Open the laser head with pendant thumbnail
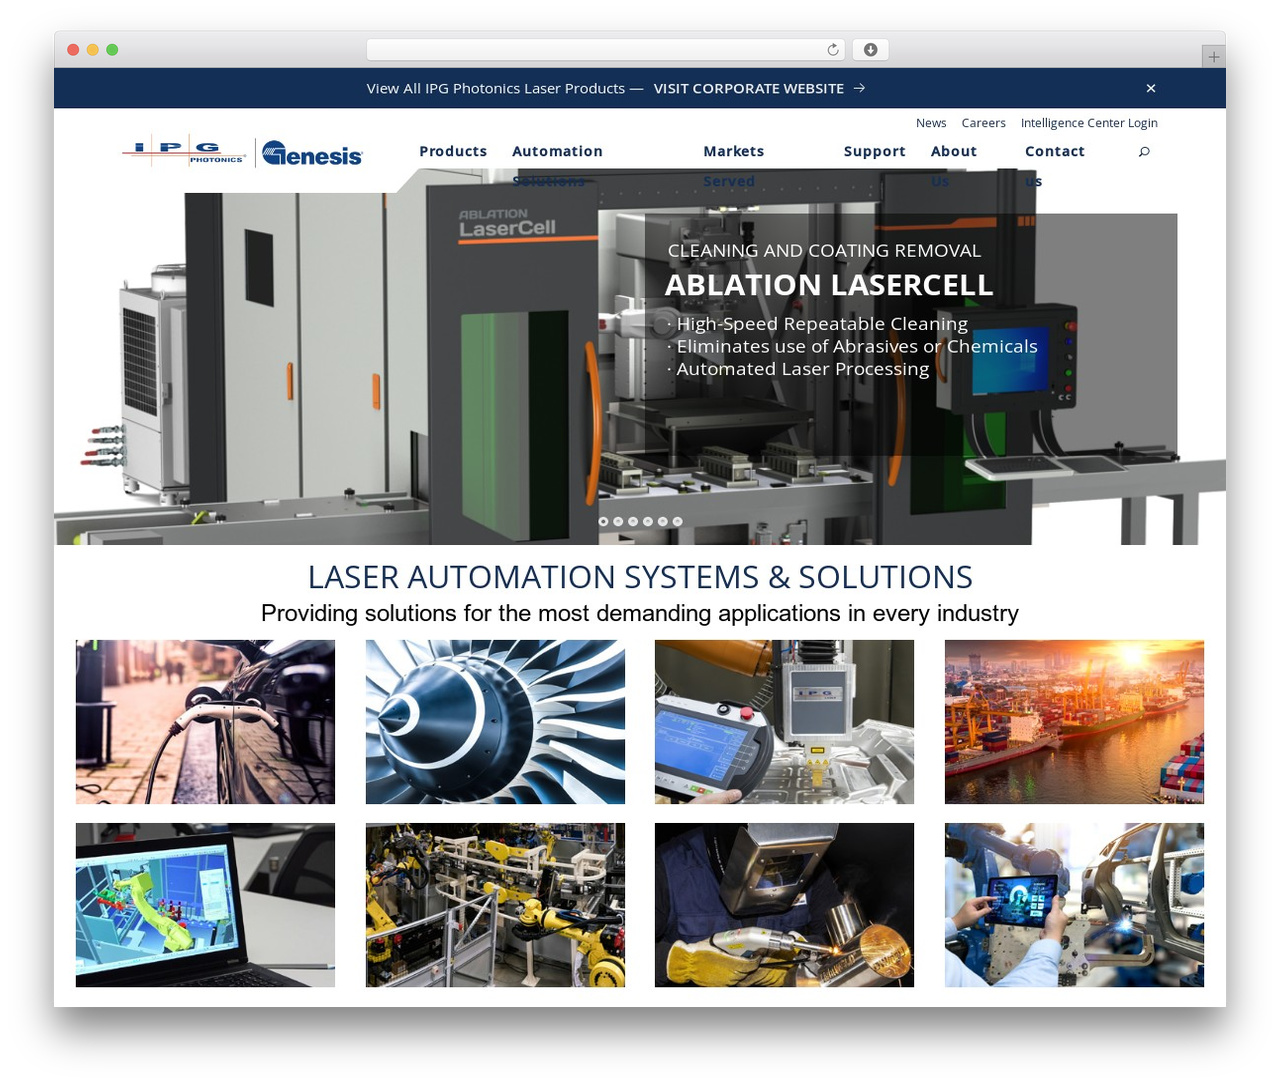The image size is (1280, 1084). pos(784,722)
